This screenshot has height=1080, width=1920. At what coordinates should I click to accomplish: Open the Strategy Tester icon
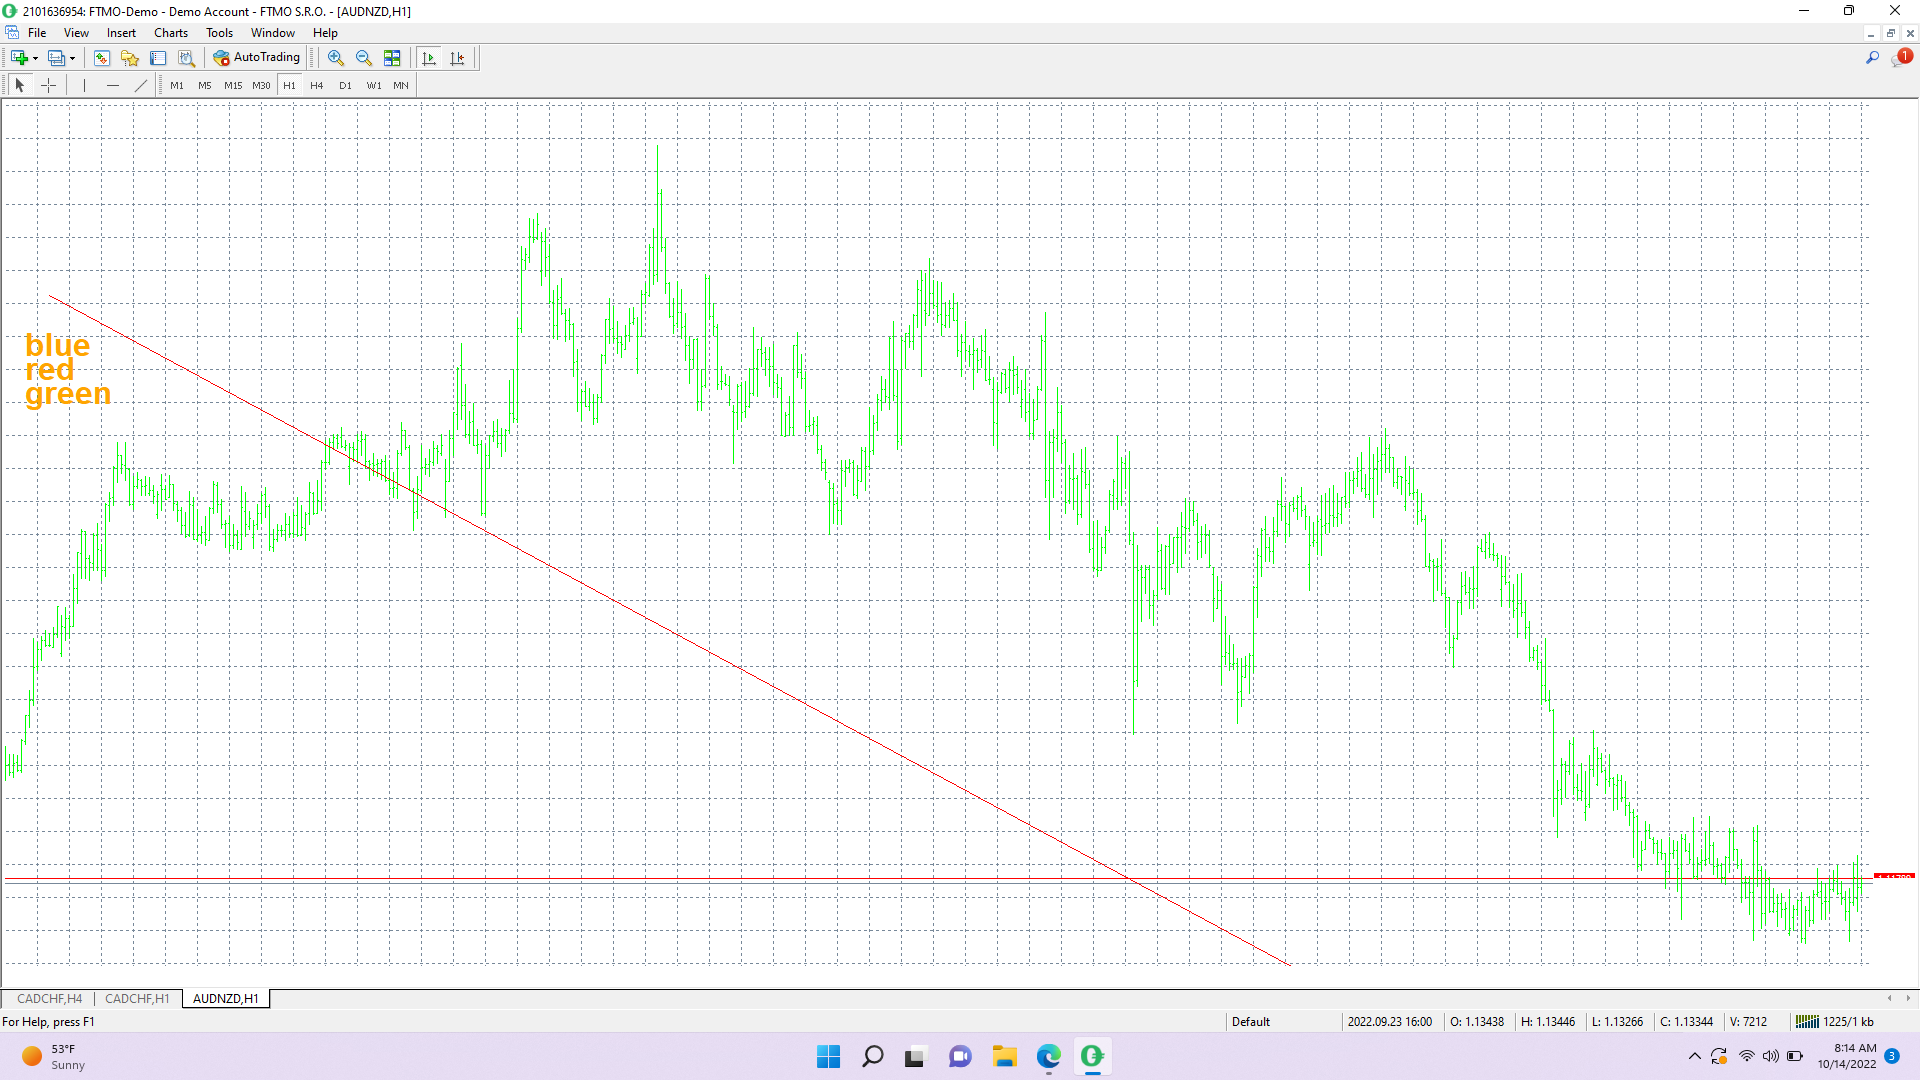(x=186, y=58)
